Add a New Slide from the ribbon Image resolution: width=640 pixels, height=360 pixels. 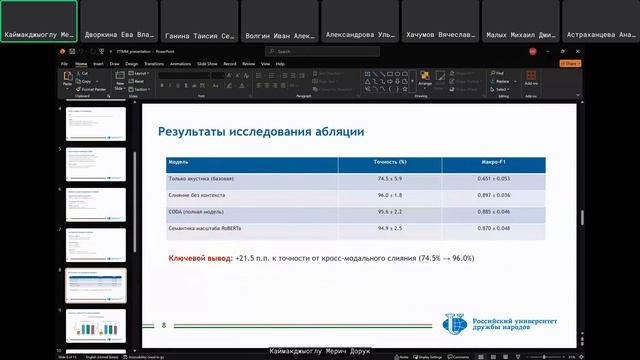pyautogui.click(x=120, y=80)
